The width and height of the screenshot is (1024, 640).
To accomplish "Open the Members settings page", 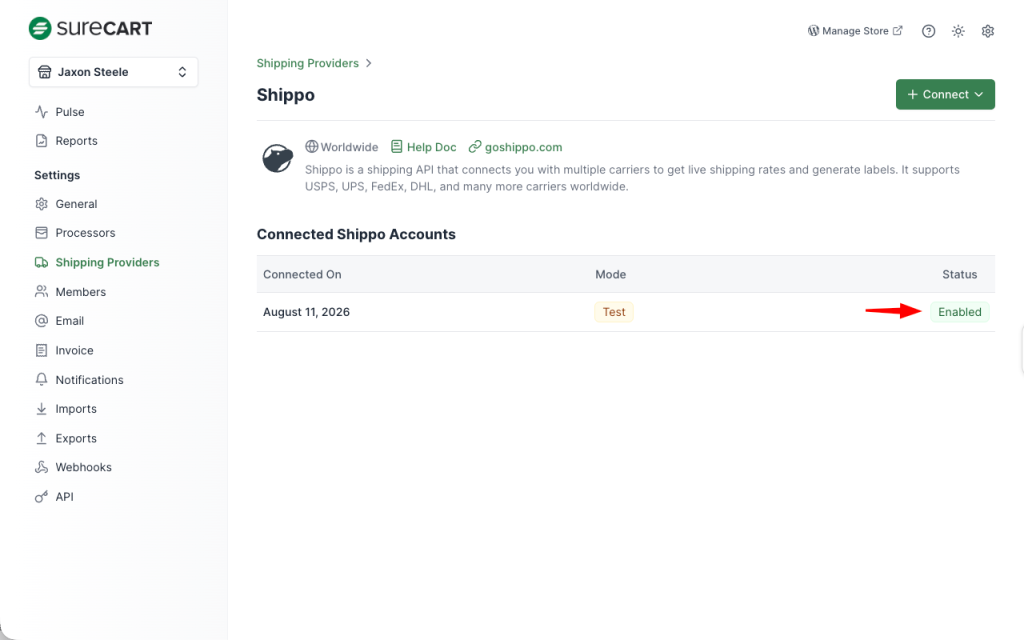I will point(80,292).
